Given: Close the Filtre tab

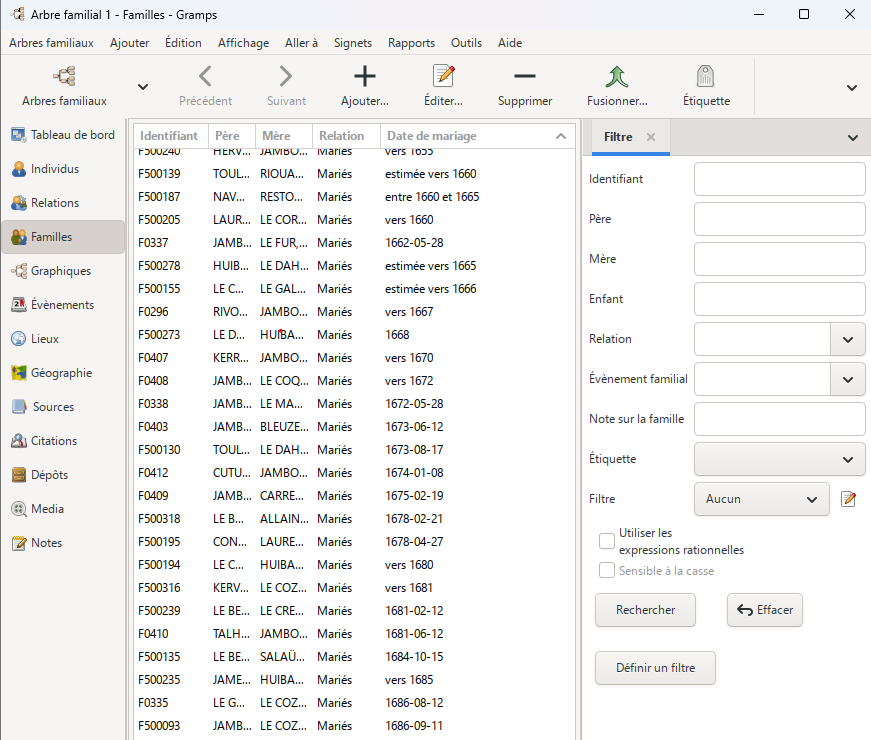Looking at the screenshot, I should pyautogui.click(x=651, y=137).
